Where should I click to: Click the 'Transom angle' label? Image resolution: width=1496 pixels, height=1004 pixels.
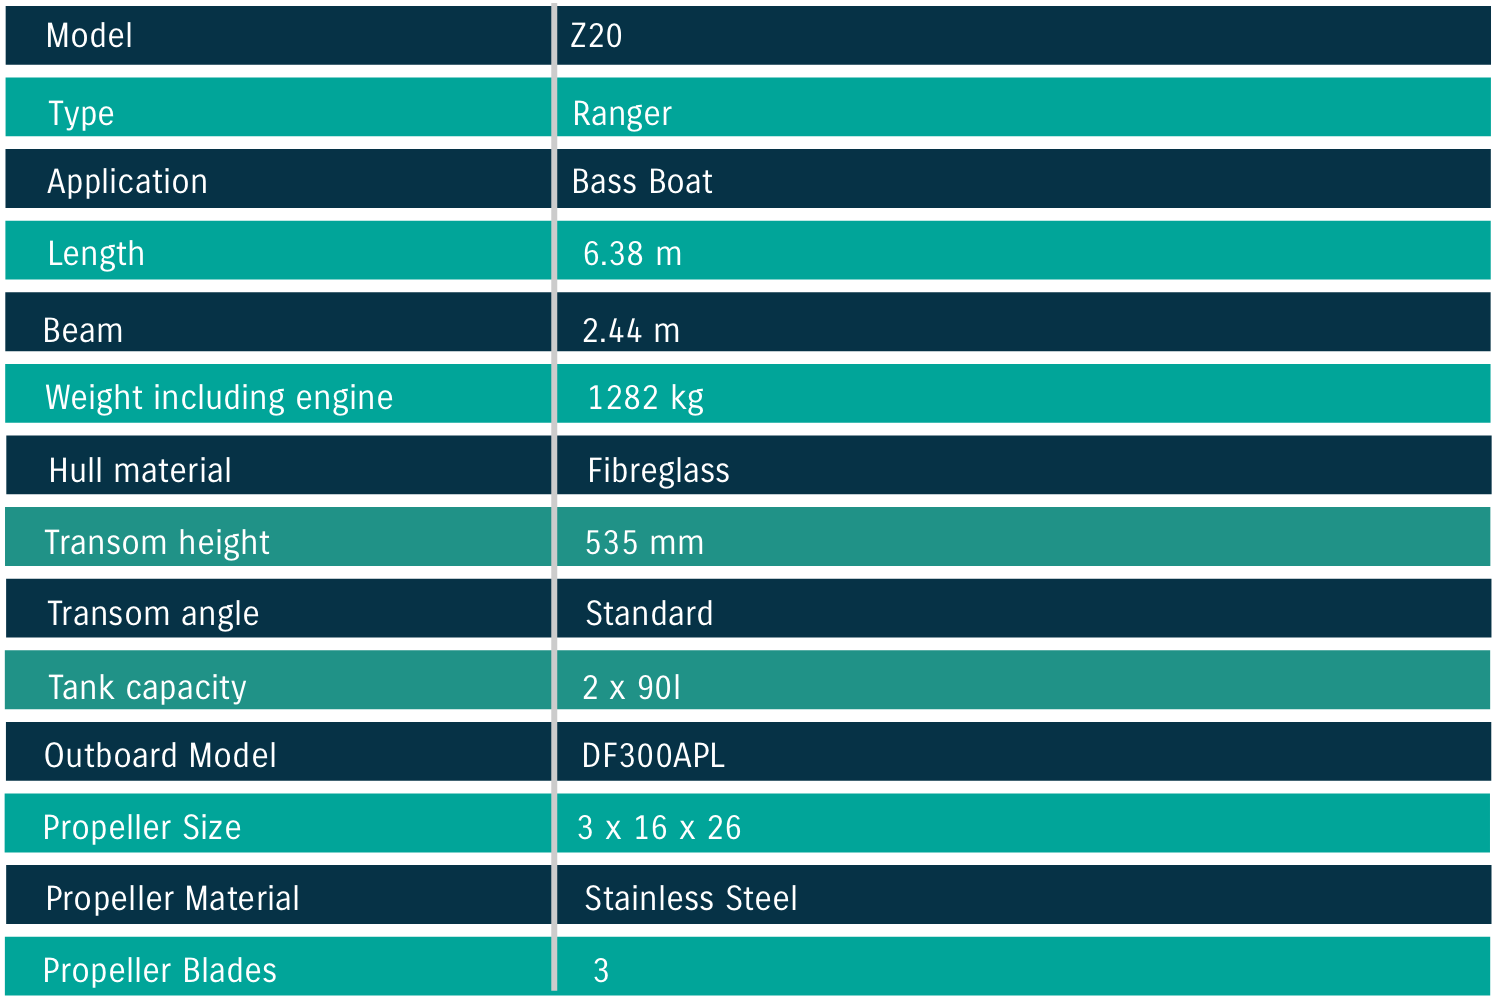coord(153,614)
